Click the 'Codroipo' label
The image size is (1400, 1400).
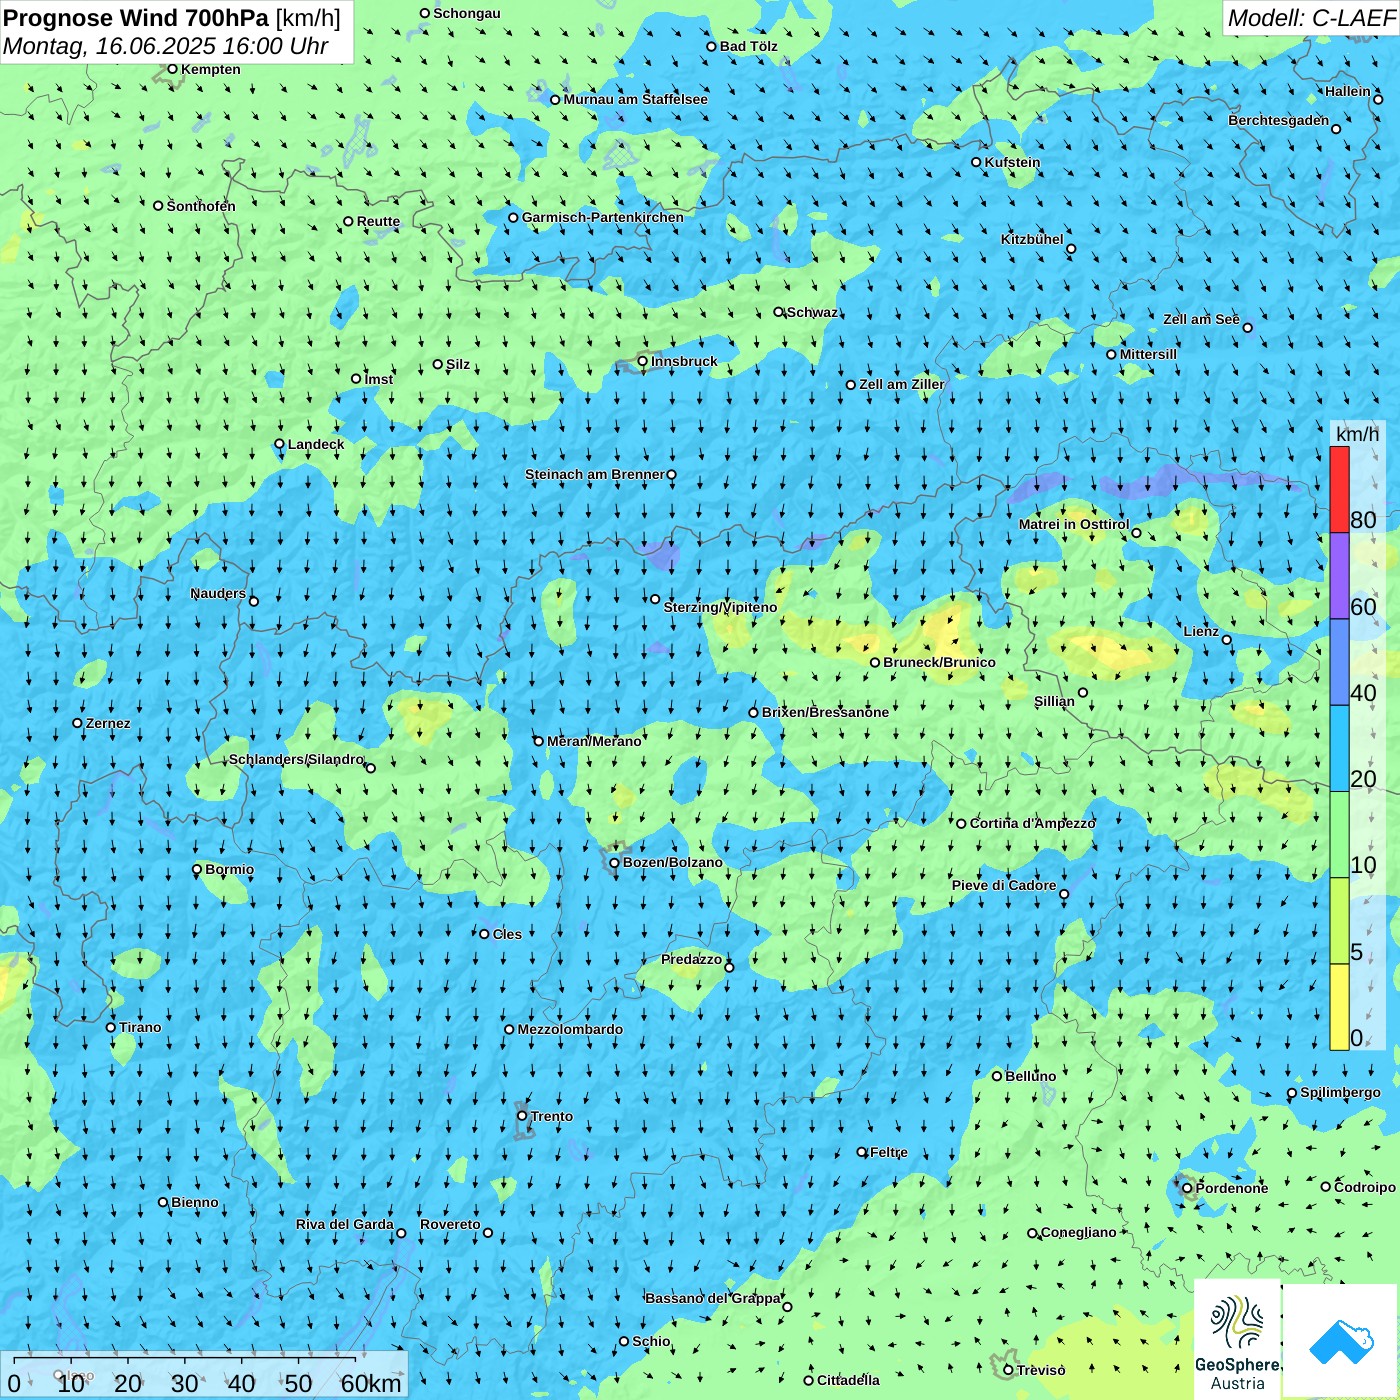[x=1365, y=1187]
